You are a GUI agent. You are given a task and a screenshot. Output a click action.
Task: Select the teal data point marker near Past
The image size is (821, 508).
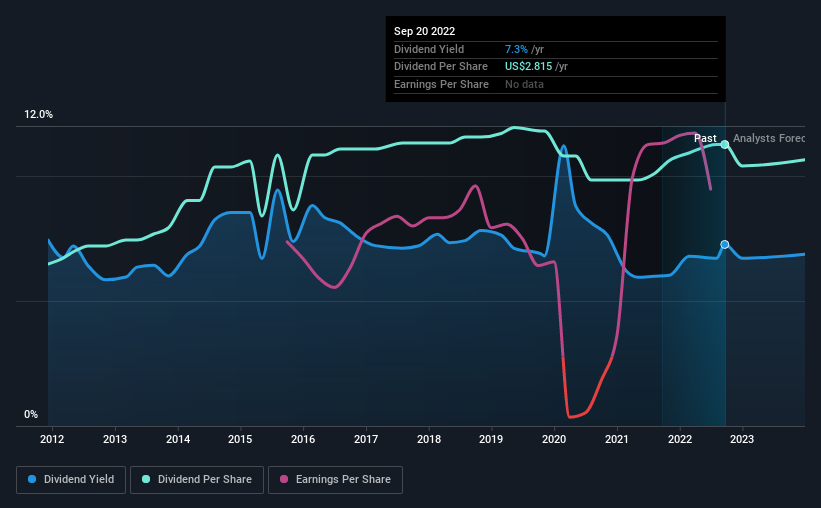725,145
